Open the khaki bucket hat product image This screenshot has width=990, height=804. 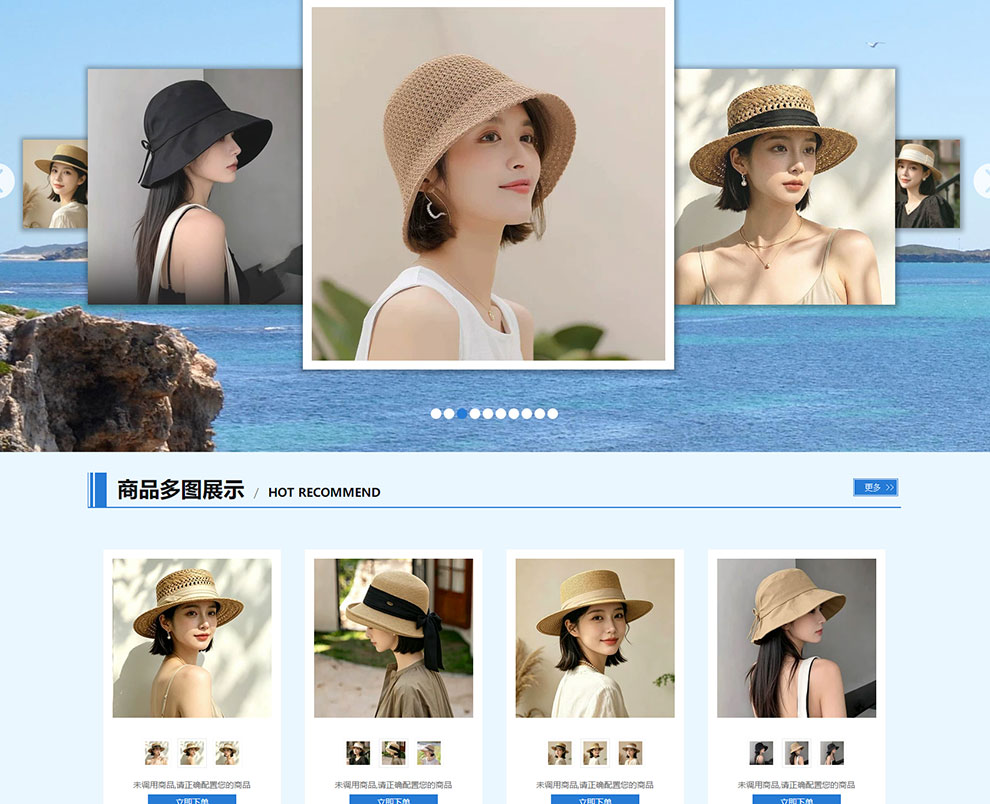(x=796, y=638)
